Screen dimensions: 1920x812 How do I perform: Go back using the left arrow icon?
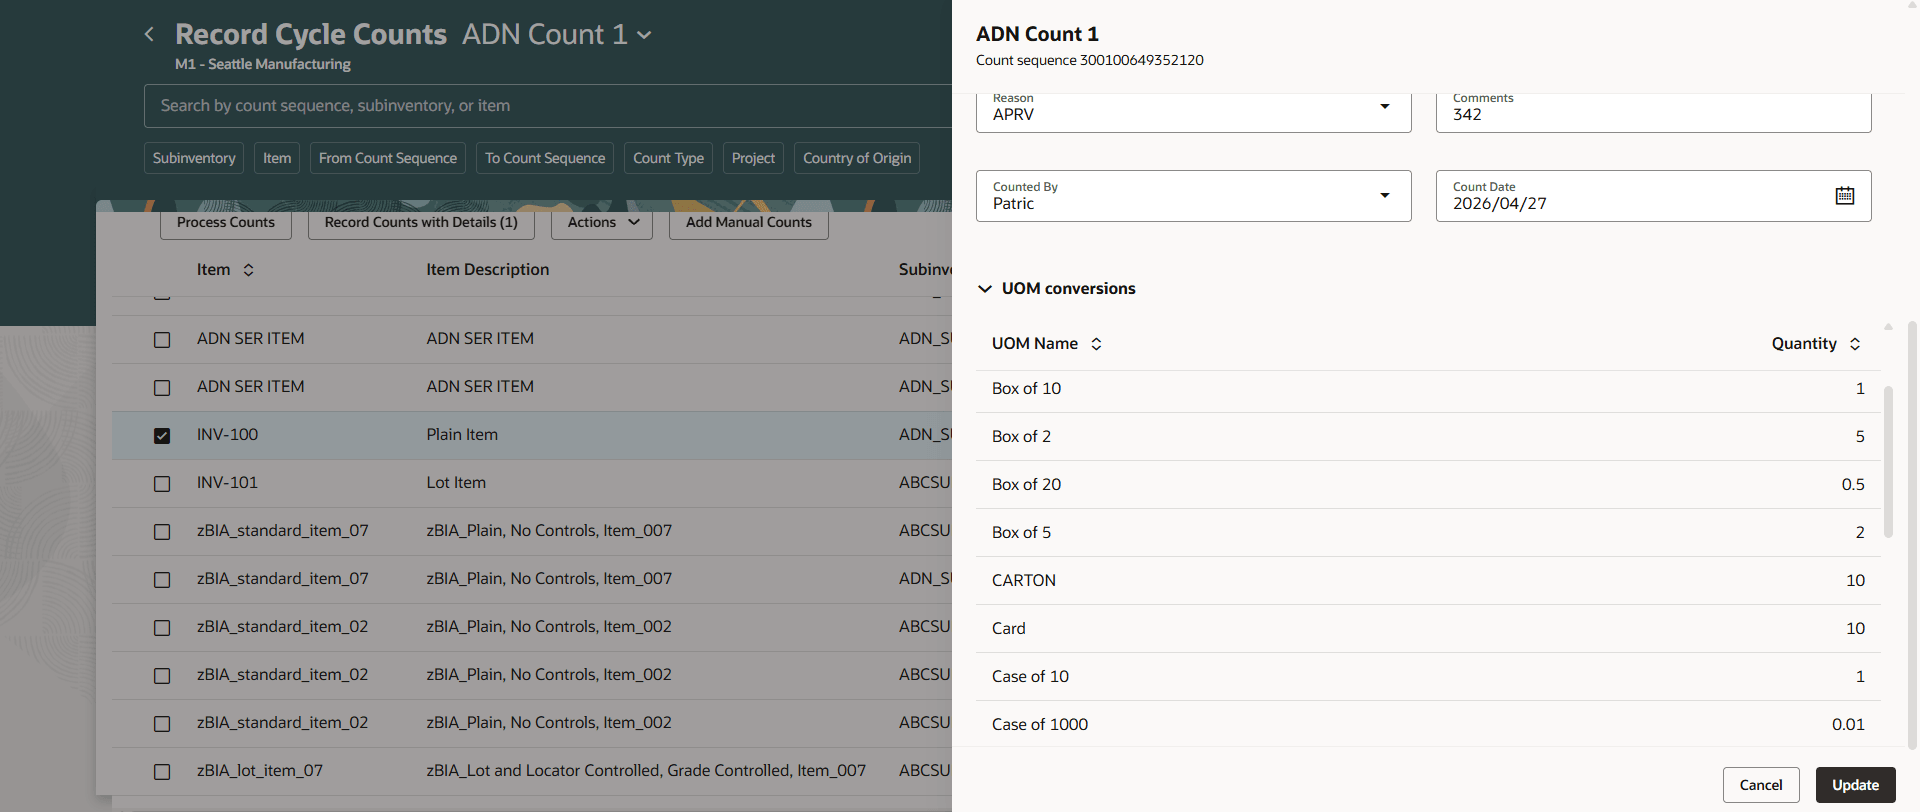[149, 34]
